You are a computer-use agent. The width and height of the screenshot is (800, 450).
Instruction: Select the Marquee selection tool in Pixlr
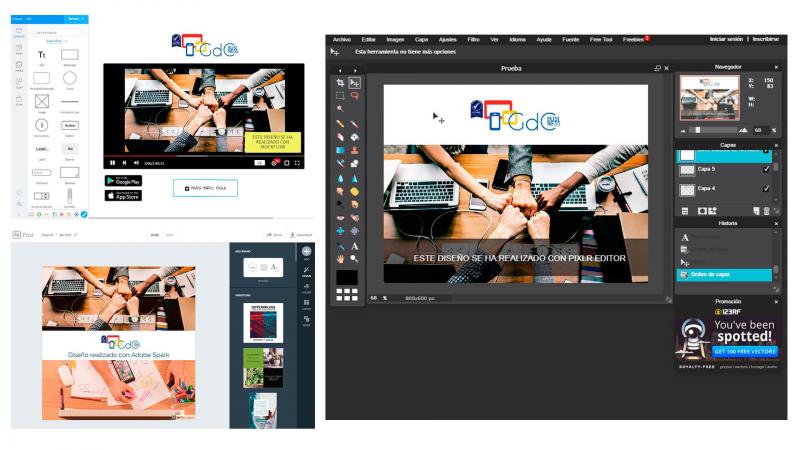point(340,95)
